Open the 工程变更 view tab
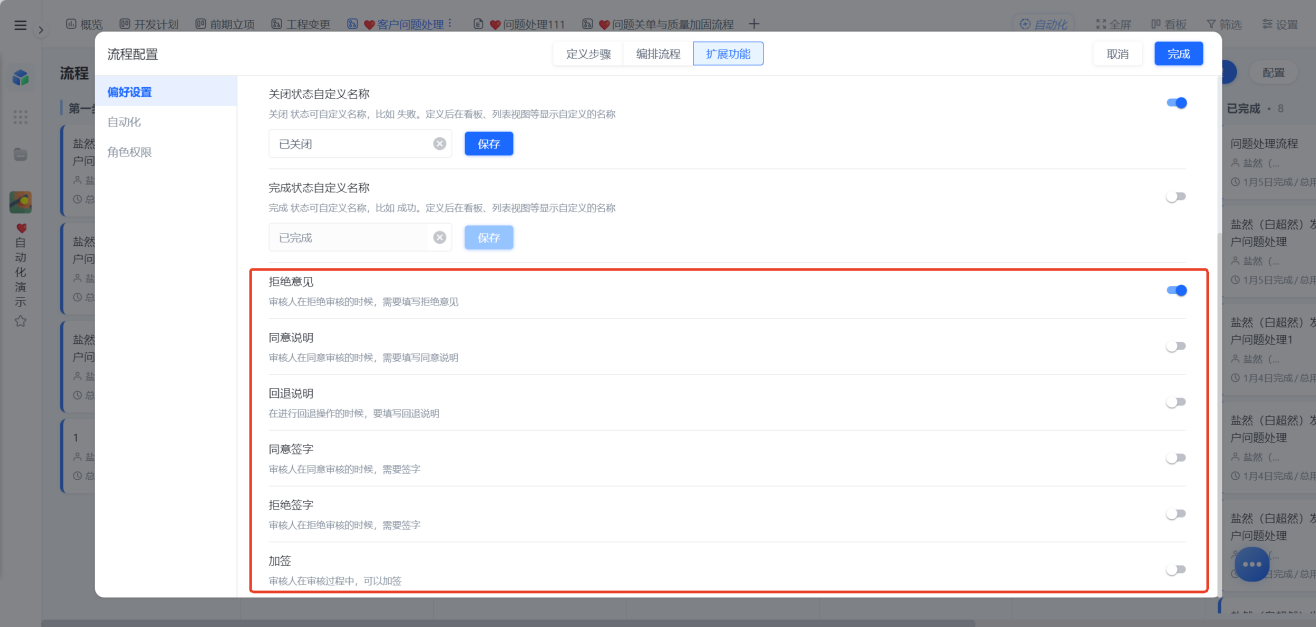Image resolution: width=1316 pixels, height=627 pixels. pos(301,24)
